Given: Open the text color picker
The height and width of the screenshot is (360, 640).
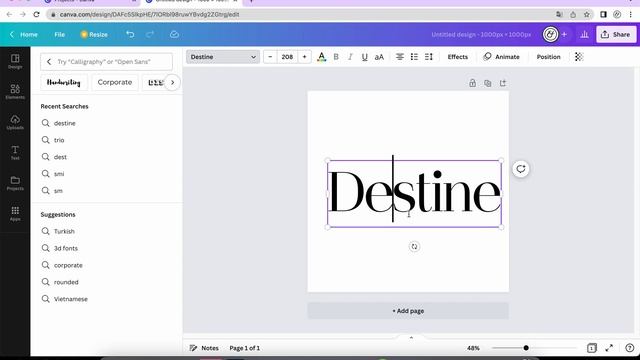Looking at the screenshot, I should click(321, 57).
